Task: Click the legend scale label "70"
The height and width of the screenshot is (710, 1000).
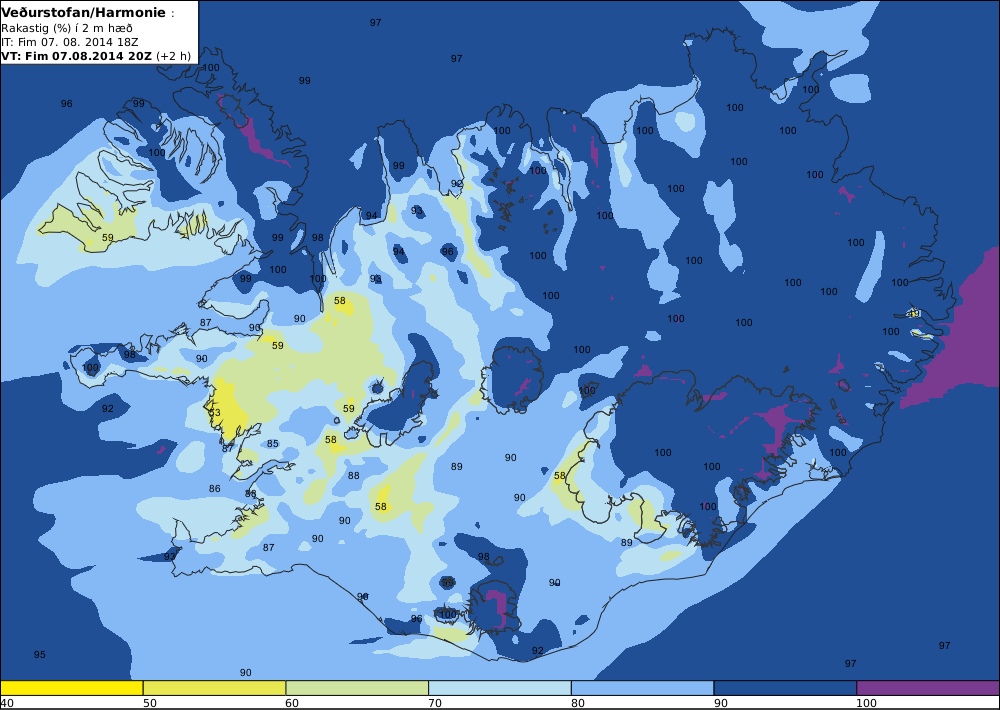Action: [x=435, y=703]
